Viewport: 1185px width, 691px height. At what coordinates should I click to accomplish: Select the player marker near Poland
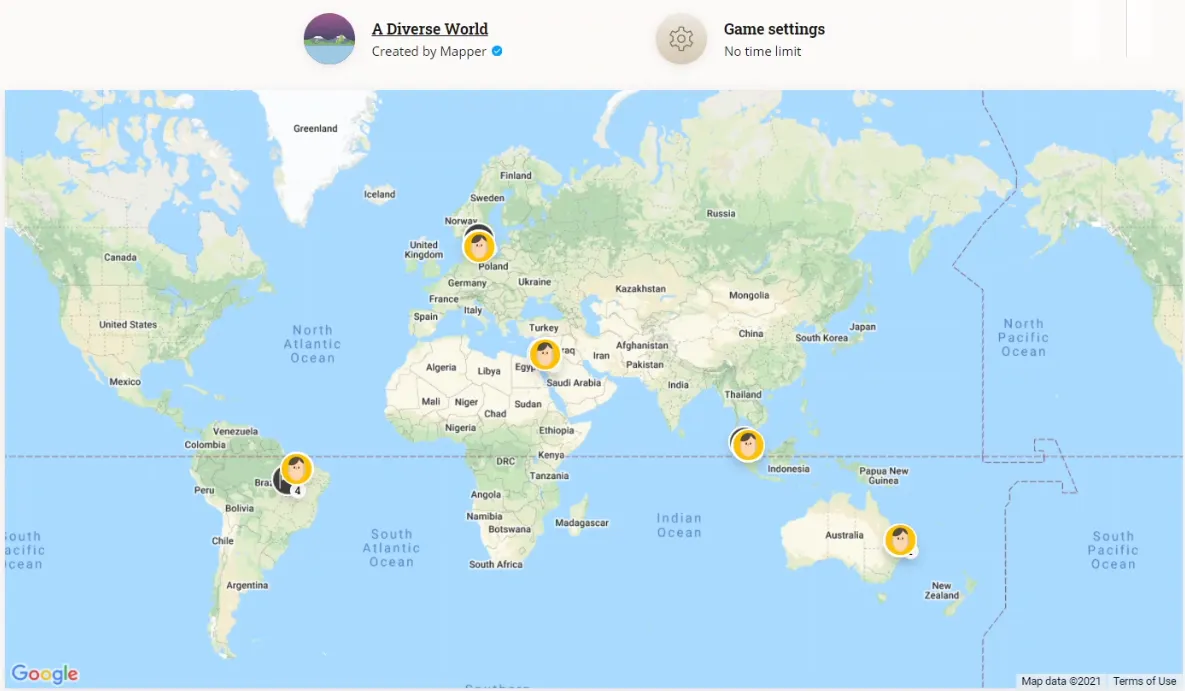(478, 246)
